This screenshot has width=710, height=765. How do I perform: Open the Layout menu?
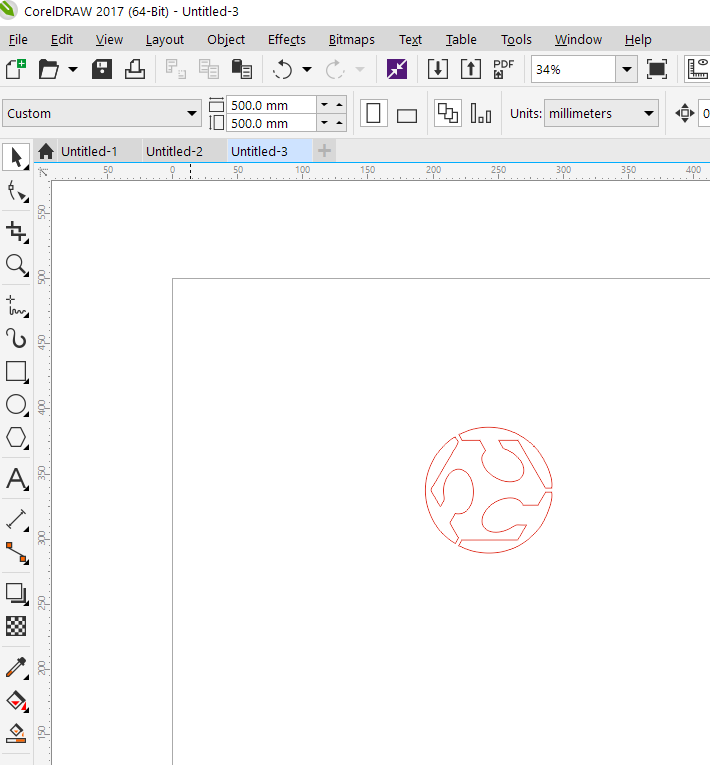(x=164, y=40)
